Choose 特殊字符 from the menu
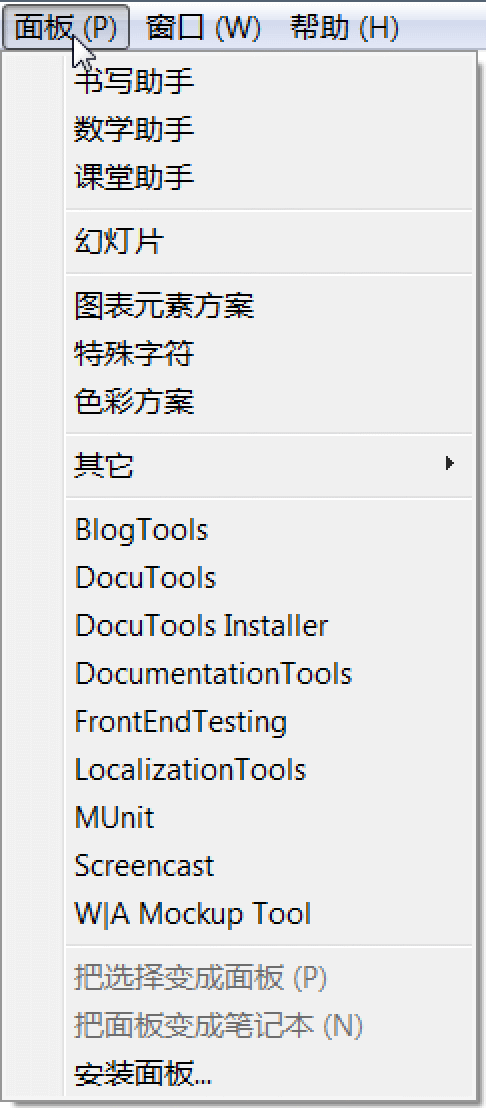This screenshot has width=488, height=1110. pos(269,354)
